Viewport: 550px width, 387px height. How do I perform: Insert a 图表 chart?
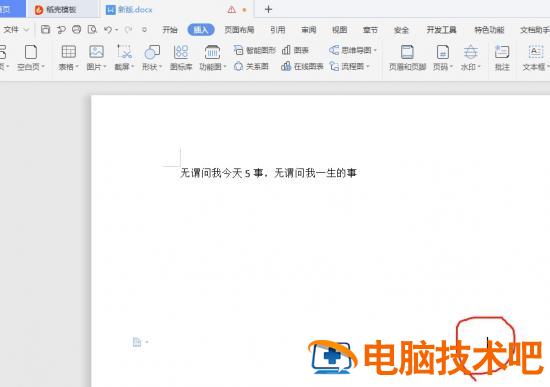point(295,50)
